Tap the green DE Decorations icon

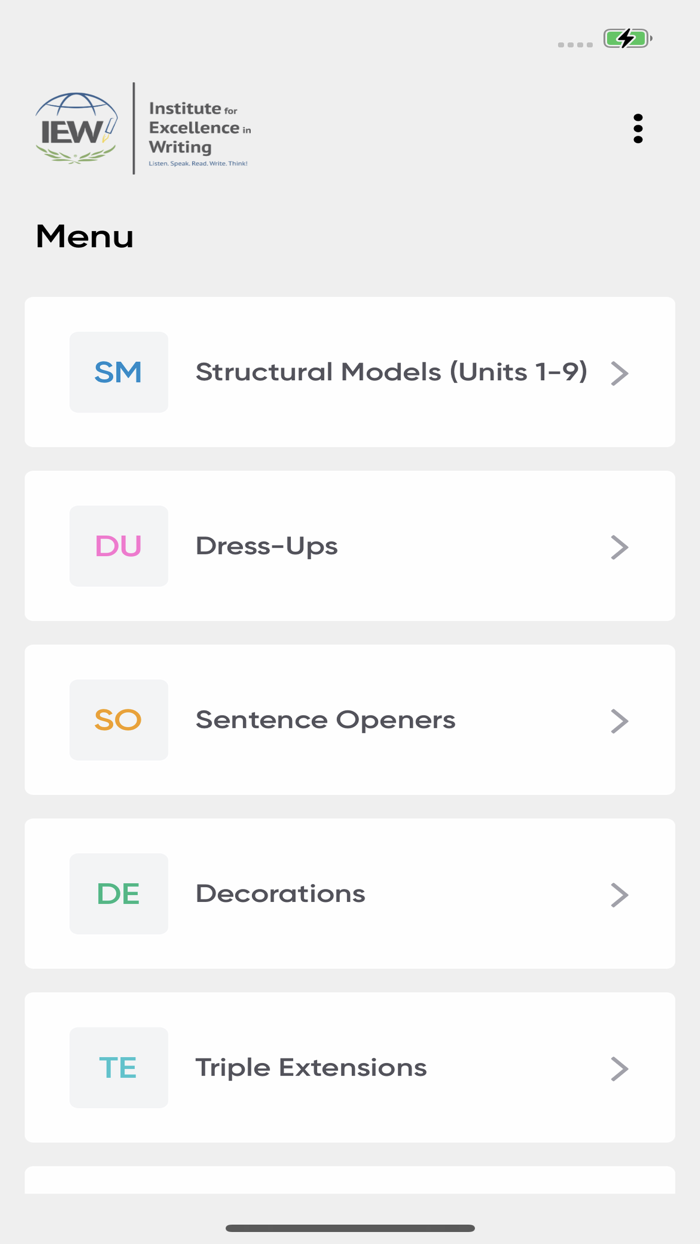[x=118, y=893]
